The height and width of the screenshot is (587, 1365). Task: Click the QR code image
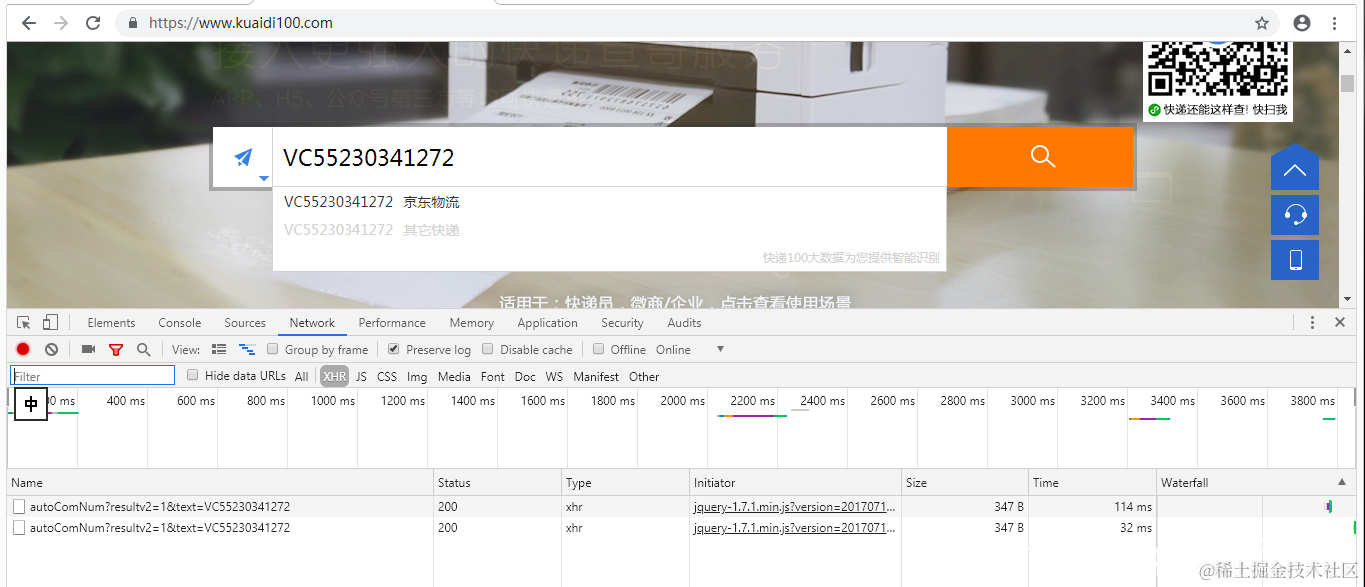[x=1218, y=69]
